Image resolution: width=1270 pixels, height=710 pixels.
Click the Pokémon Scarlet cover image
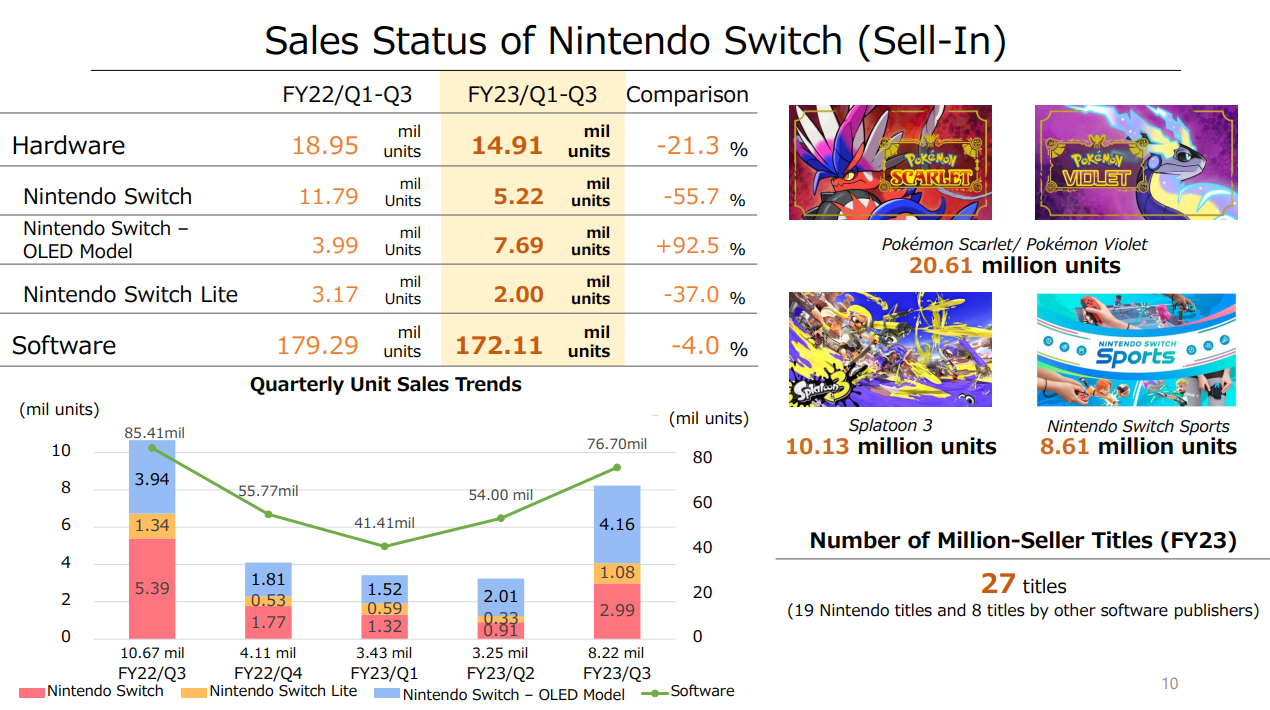pyautogui.click(x=890, y=162)
